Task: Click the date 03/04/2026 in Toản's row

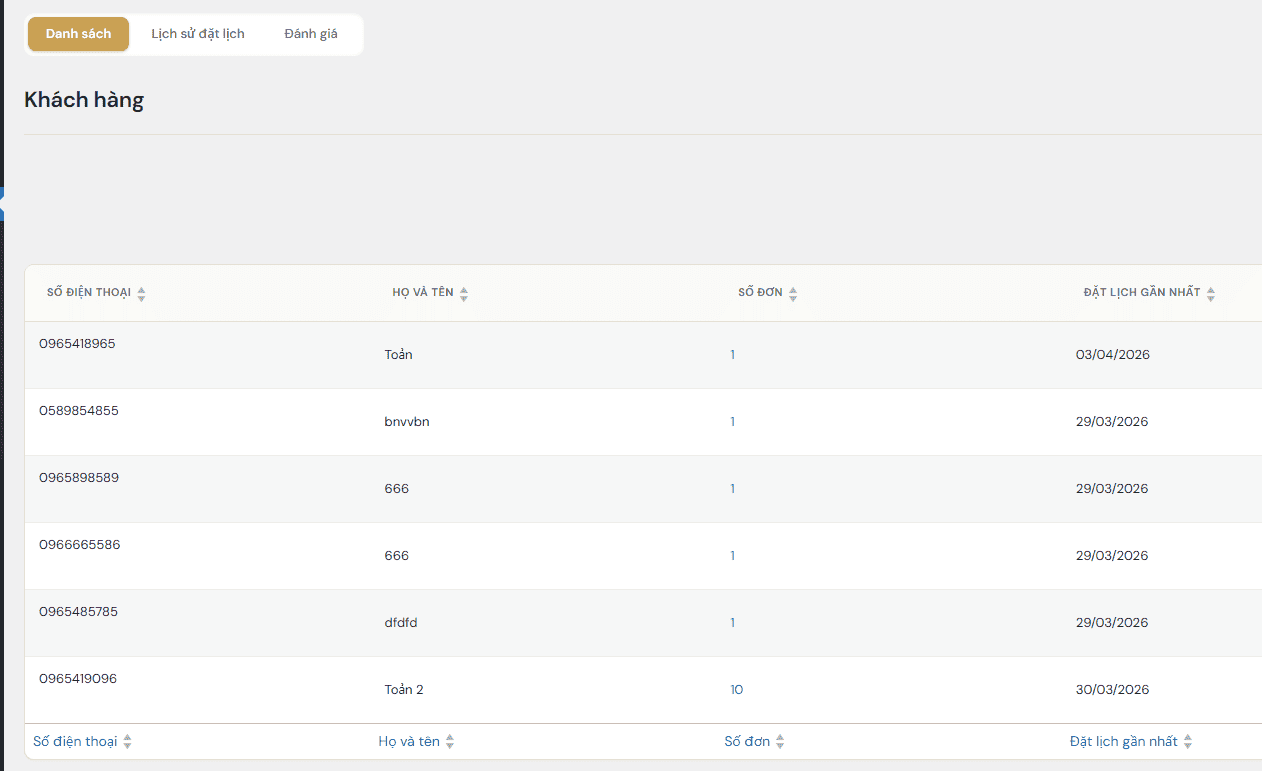Action: tap(1112, 355)
